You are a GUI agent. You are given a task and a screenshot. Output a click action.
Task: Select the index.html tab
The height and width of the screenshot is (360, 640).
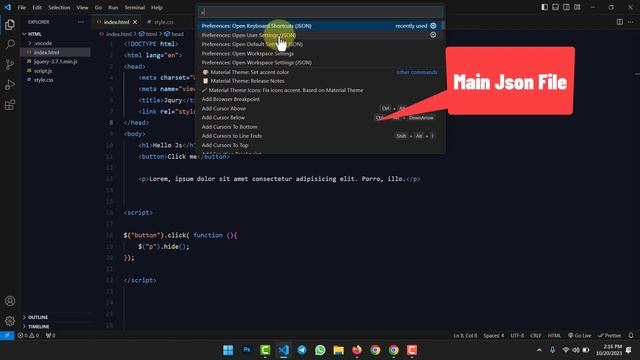click(x=117, y=22)
